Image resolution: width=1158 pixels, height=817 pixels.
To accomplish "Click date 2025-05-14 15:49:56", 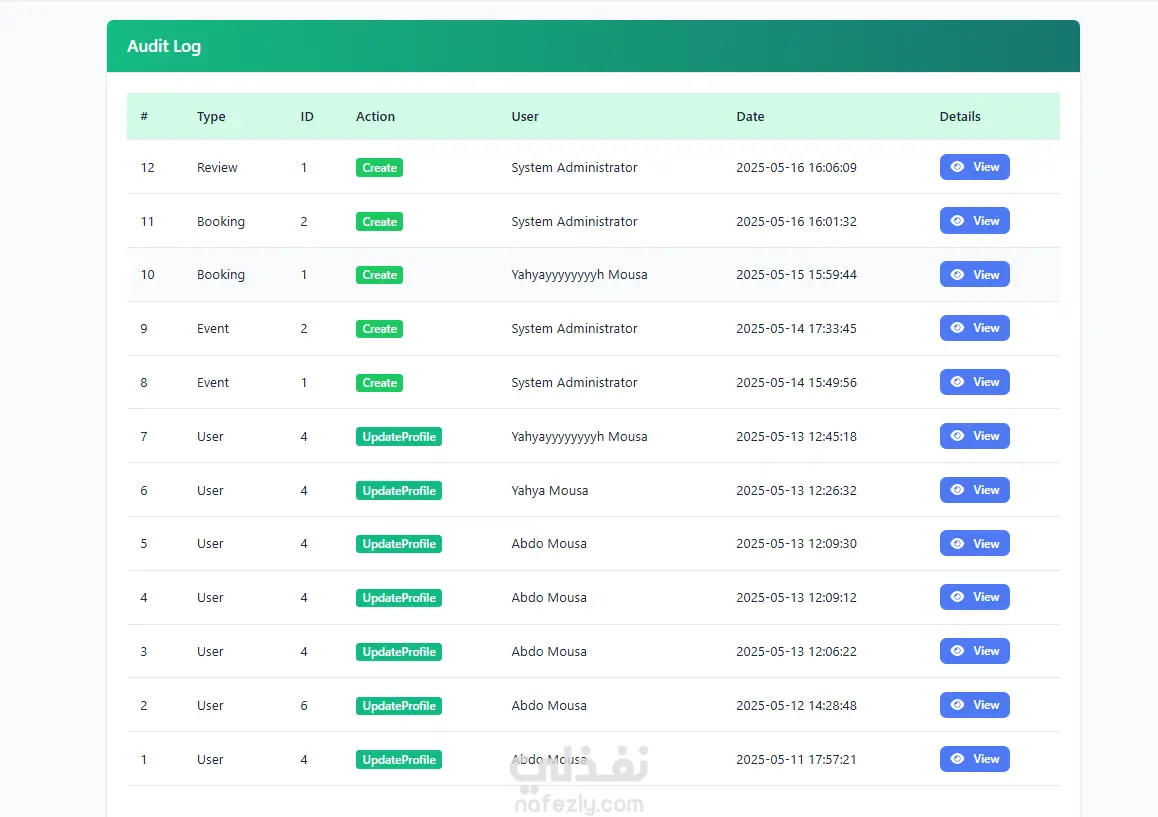I will click(x=796, y=383).
